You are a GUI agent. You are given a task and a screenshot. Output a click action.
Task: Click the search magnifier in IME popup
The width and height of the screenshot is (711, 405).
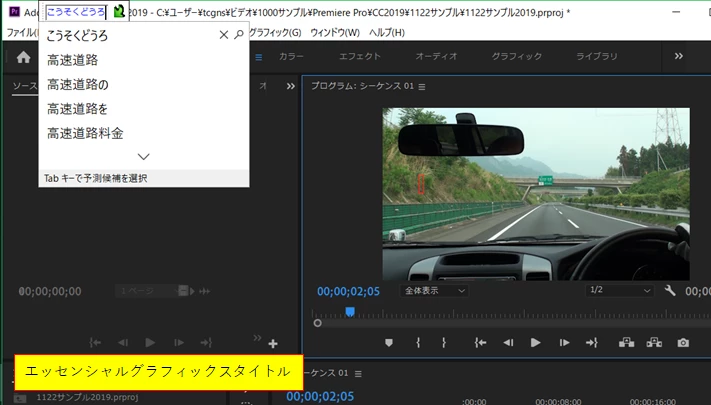click(239, 34)
